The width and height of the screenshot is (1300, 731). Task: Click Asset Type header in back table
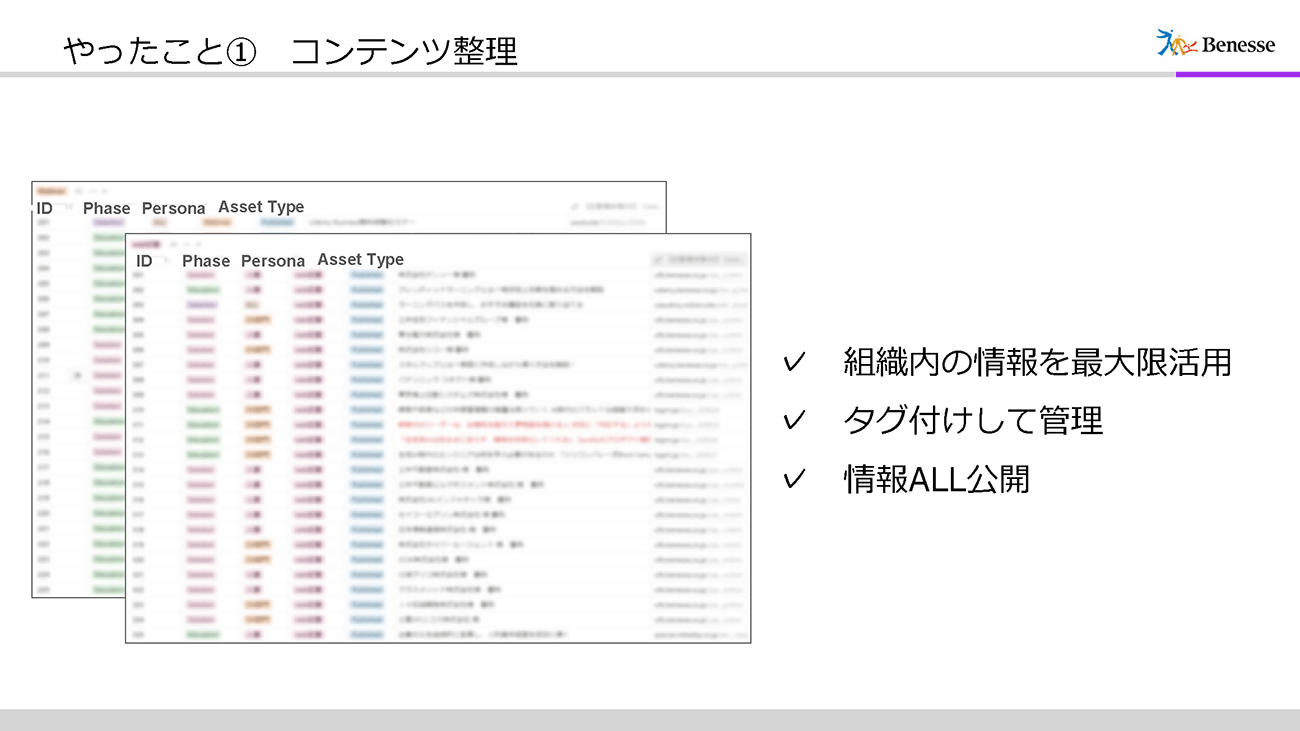[x=261, y=207]
